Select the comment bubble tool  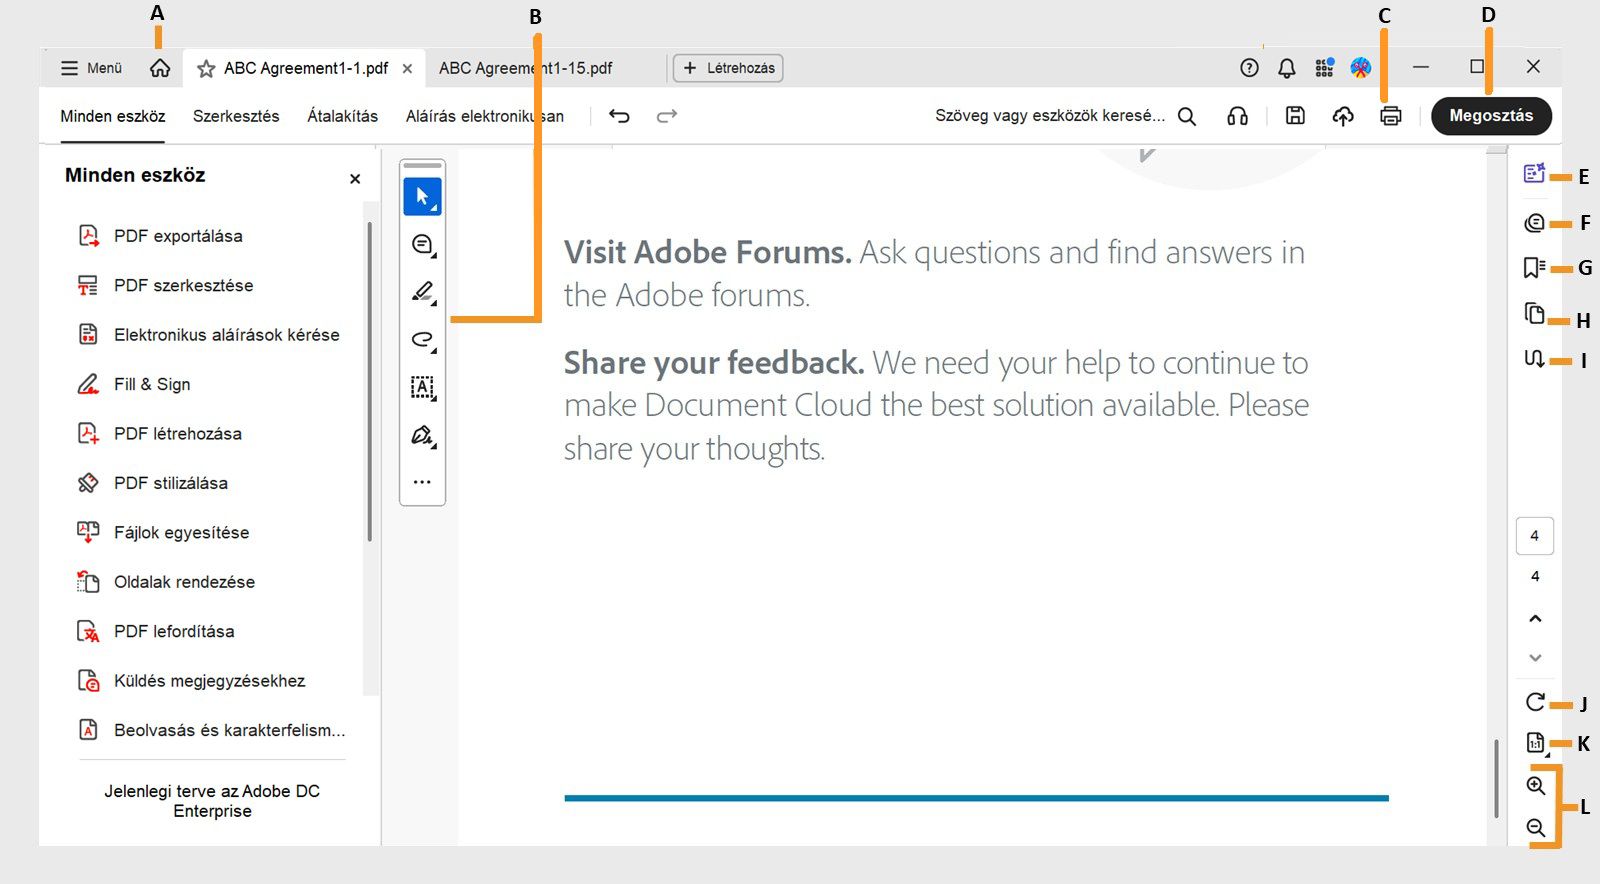pyautogui.click(x=423, y=244)
